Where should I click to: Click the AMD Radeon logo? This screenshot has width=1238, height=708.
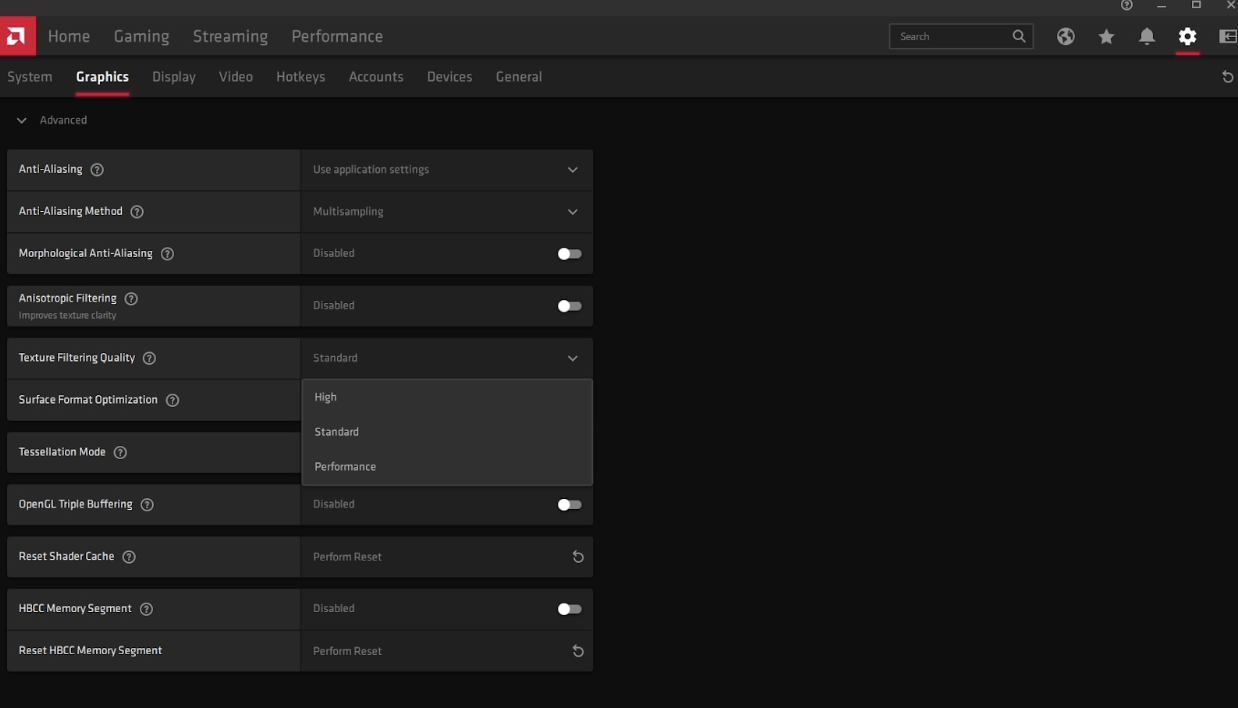(16, 35)
